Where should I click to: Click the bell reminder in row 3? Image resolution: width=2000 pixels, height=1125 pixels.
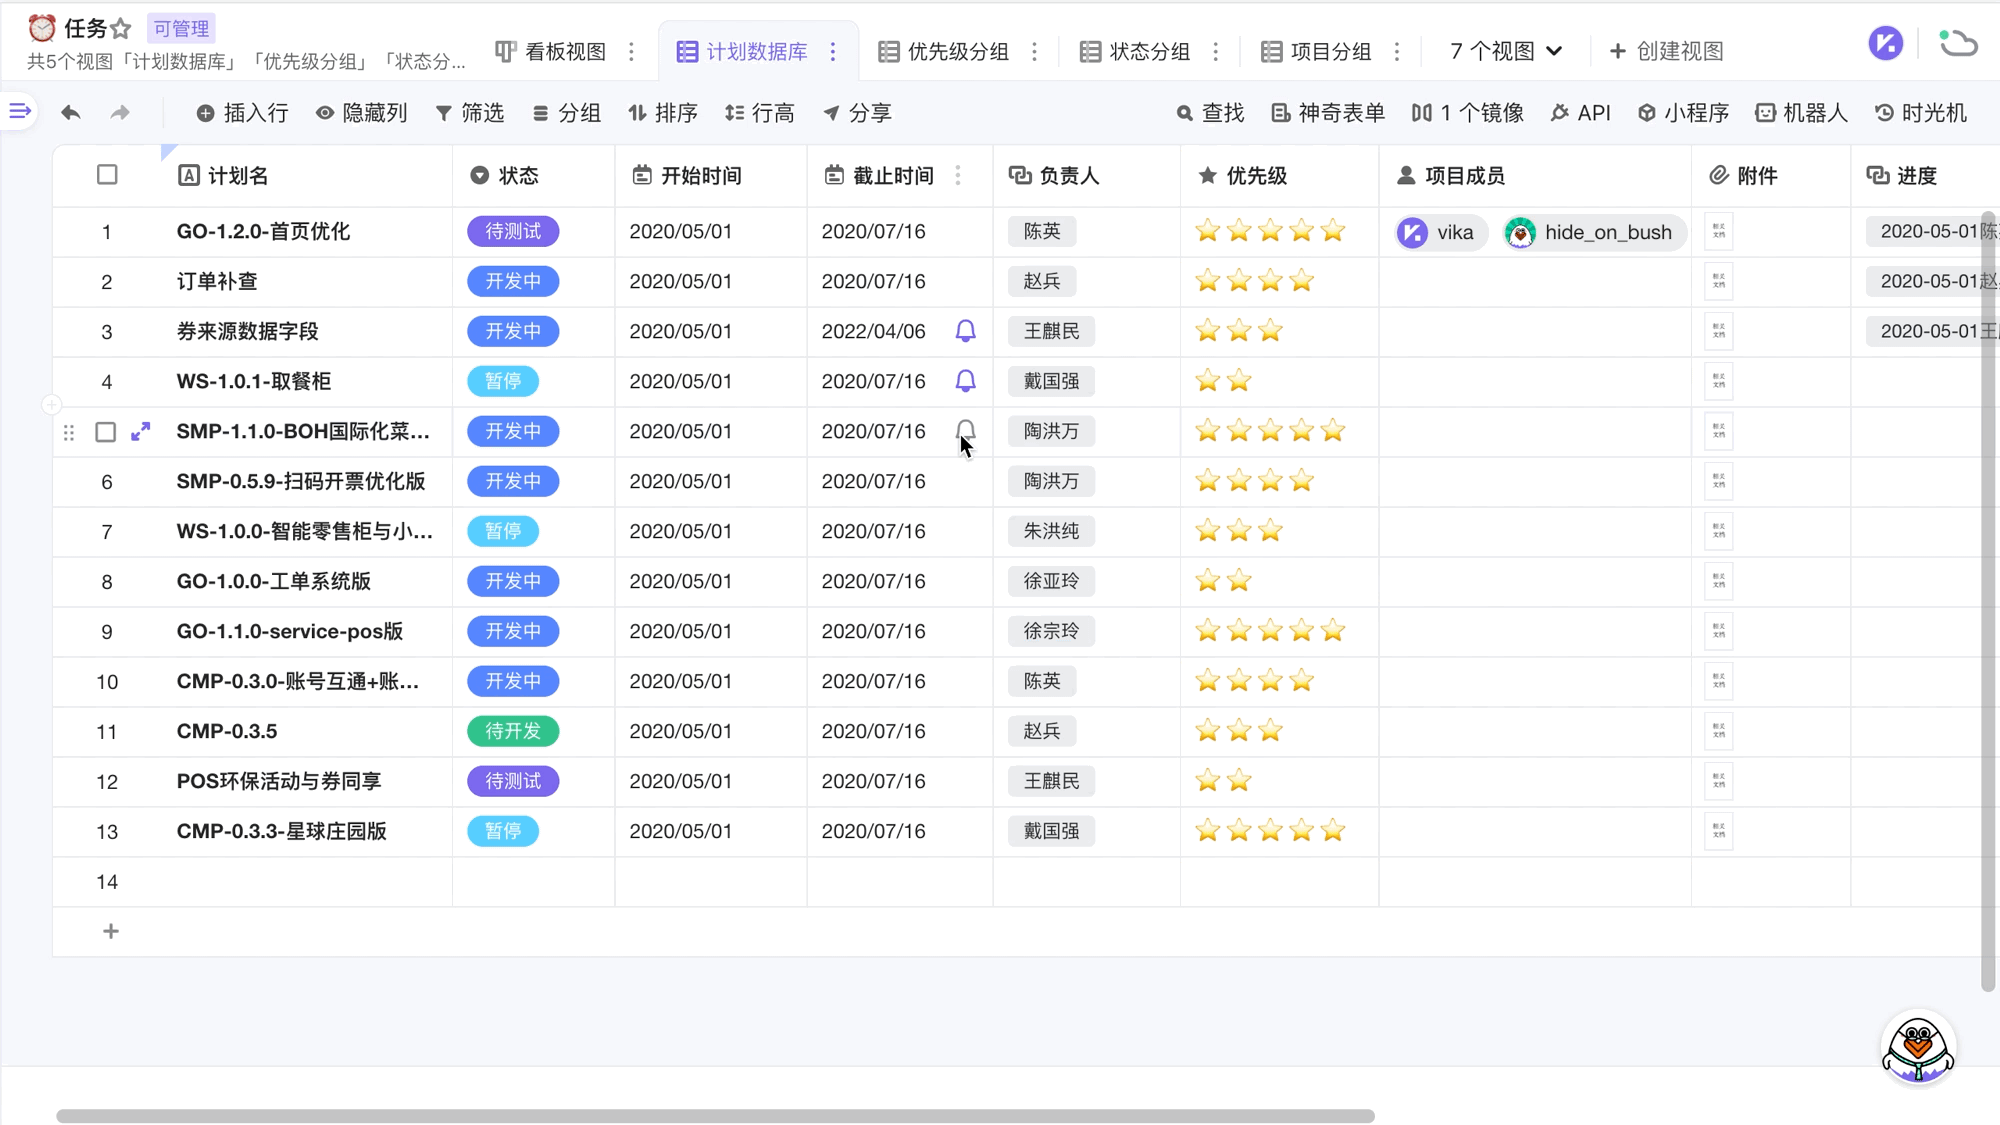[965, 331]
